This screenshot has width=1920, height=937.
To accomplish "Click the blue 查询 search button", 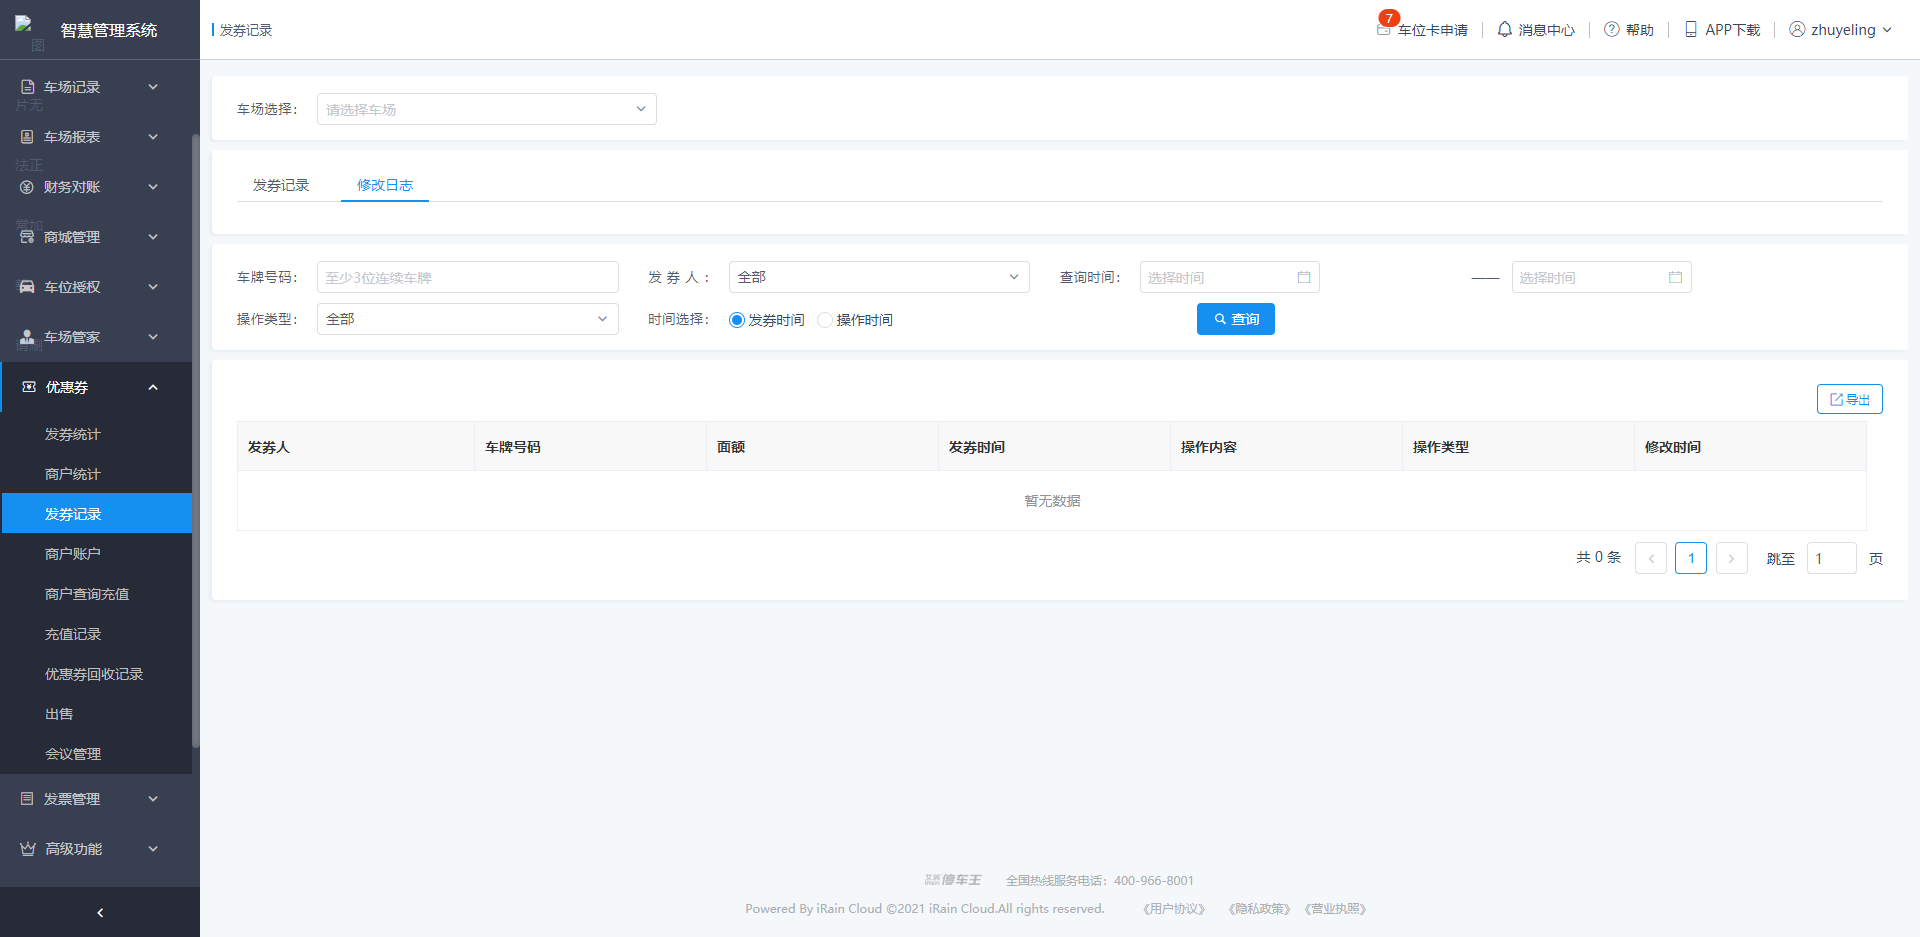I will tap(1235, 320).
